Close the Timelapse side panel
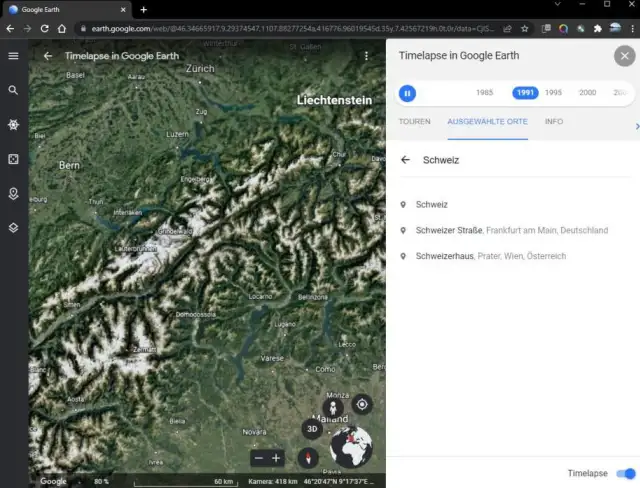Viewport: 640px width, 488px height. pos(624,56)
